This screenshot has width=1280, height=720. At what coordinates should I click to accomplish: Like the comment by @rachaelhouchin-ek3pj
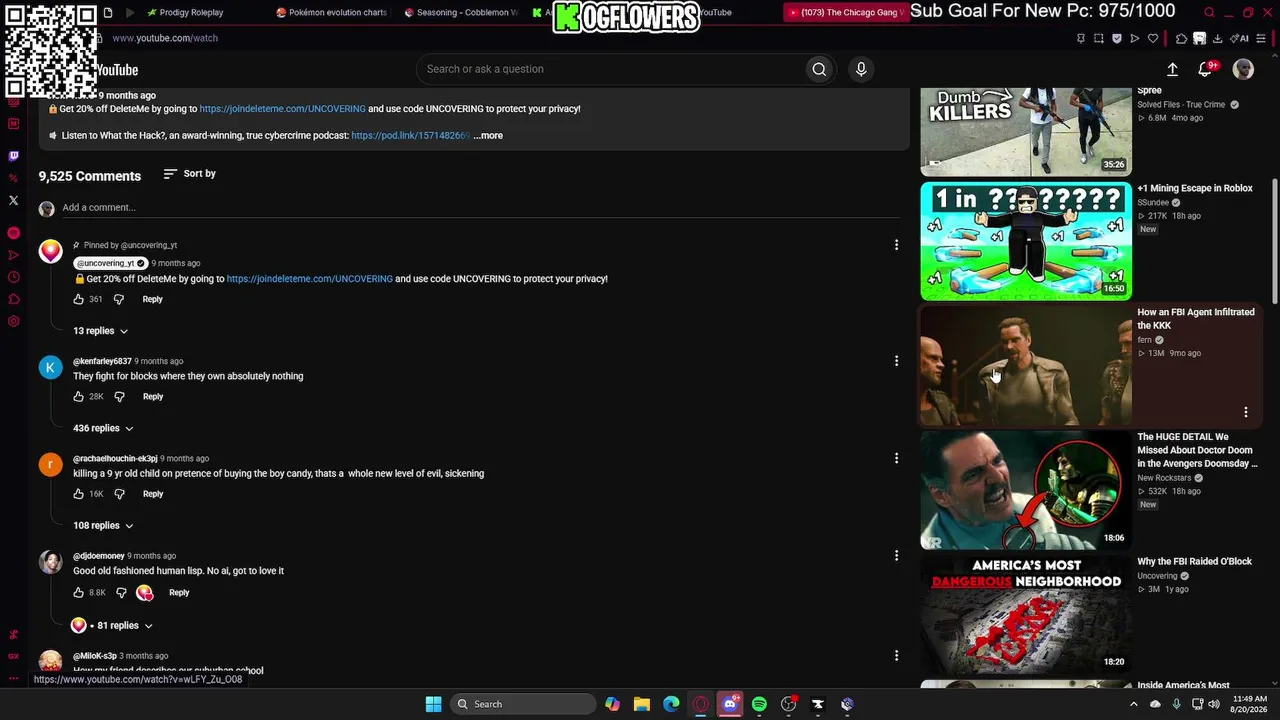[x=79, y=494]
